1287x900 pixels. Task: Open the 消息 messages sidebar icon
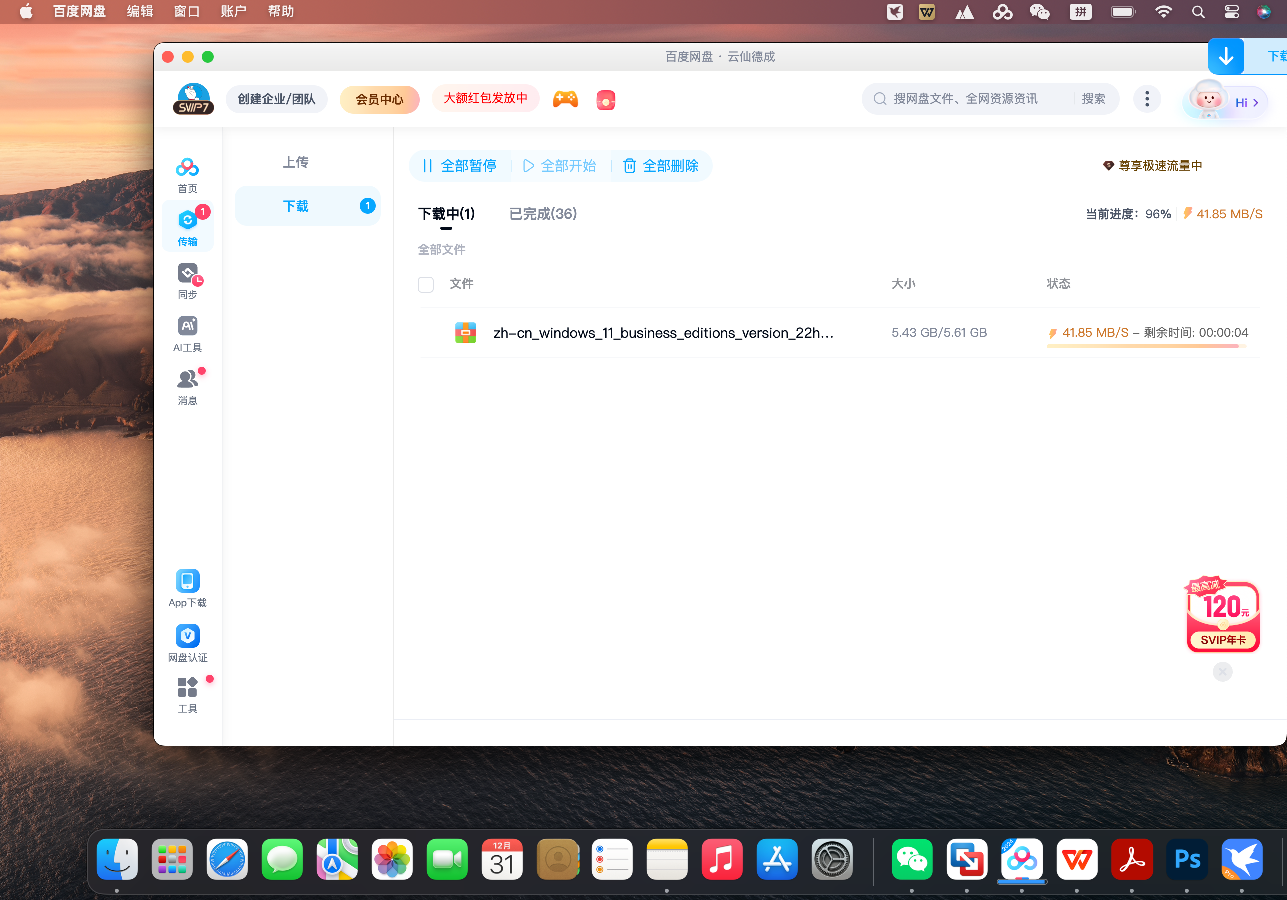(187, 386)
